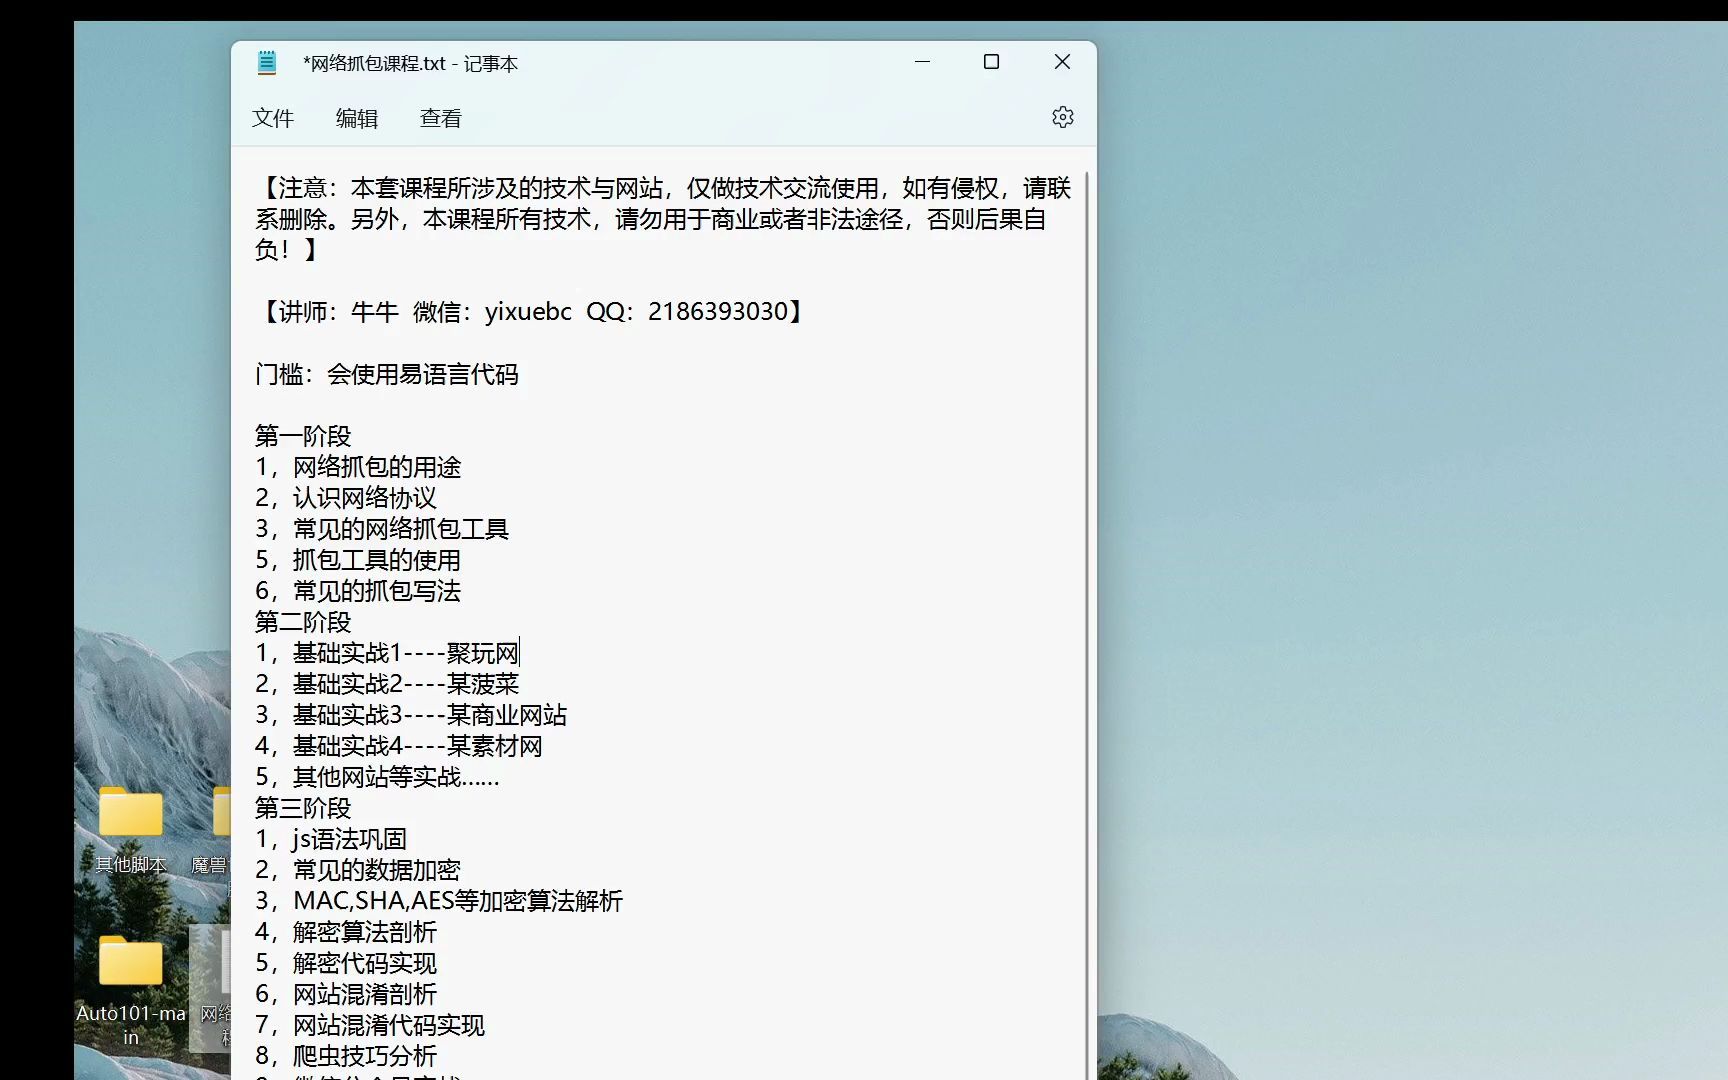Click the Notepad vertical scrollbar
This screenshot has width=1728, height=1080.
pos(1086,625)
